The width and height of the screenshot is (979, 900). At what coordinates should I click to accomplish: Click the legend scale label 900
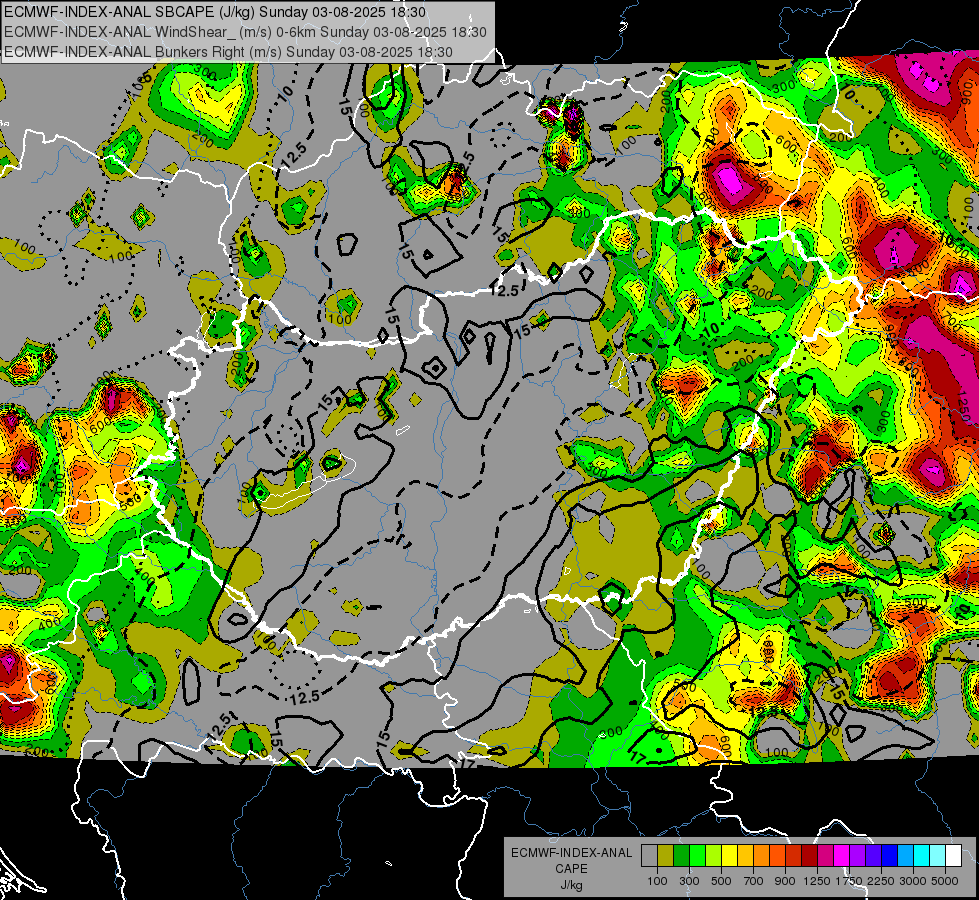click(785, 881)
